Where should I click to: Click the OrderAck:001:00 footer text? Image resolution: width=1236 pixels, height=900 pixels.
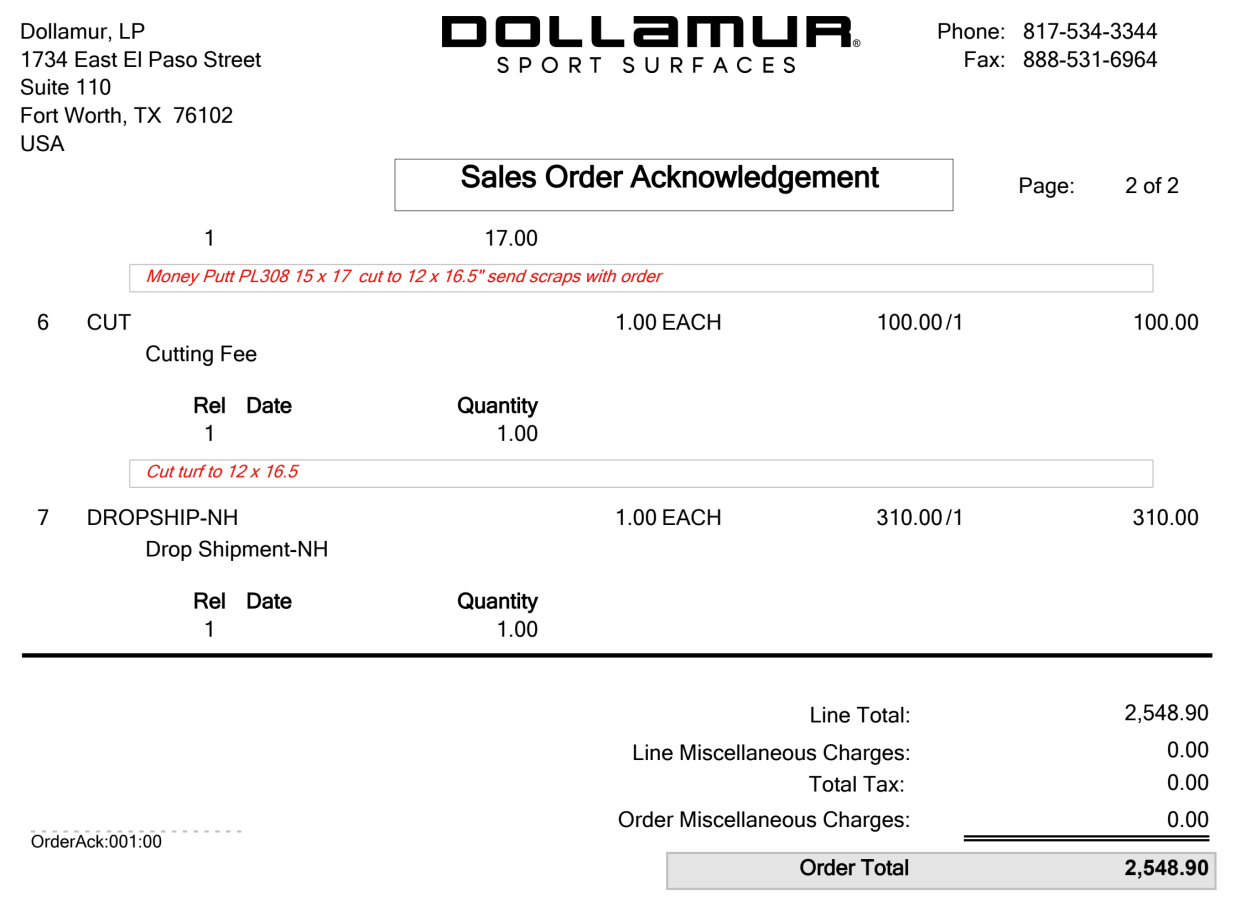[97, 842]
